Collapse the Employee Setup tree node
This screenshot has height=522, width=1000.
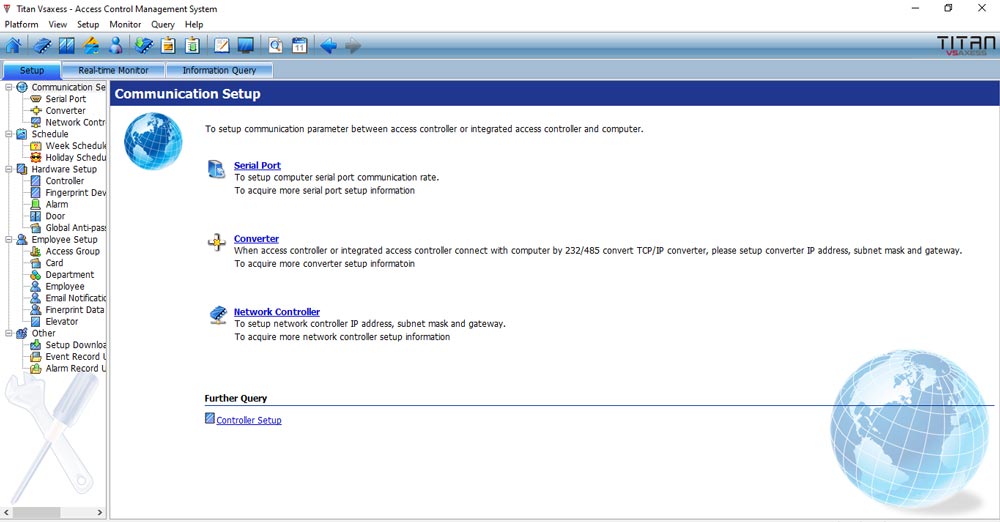[9, 240]
